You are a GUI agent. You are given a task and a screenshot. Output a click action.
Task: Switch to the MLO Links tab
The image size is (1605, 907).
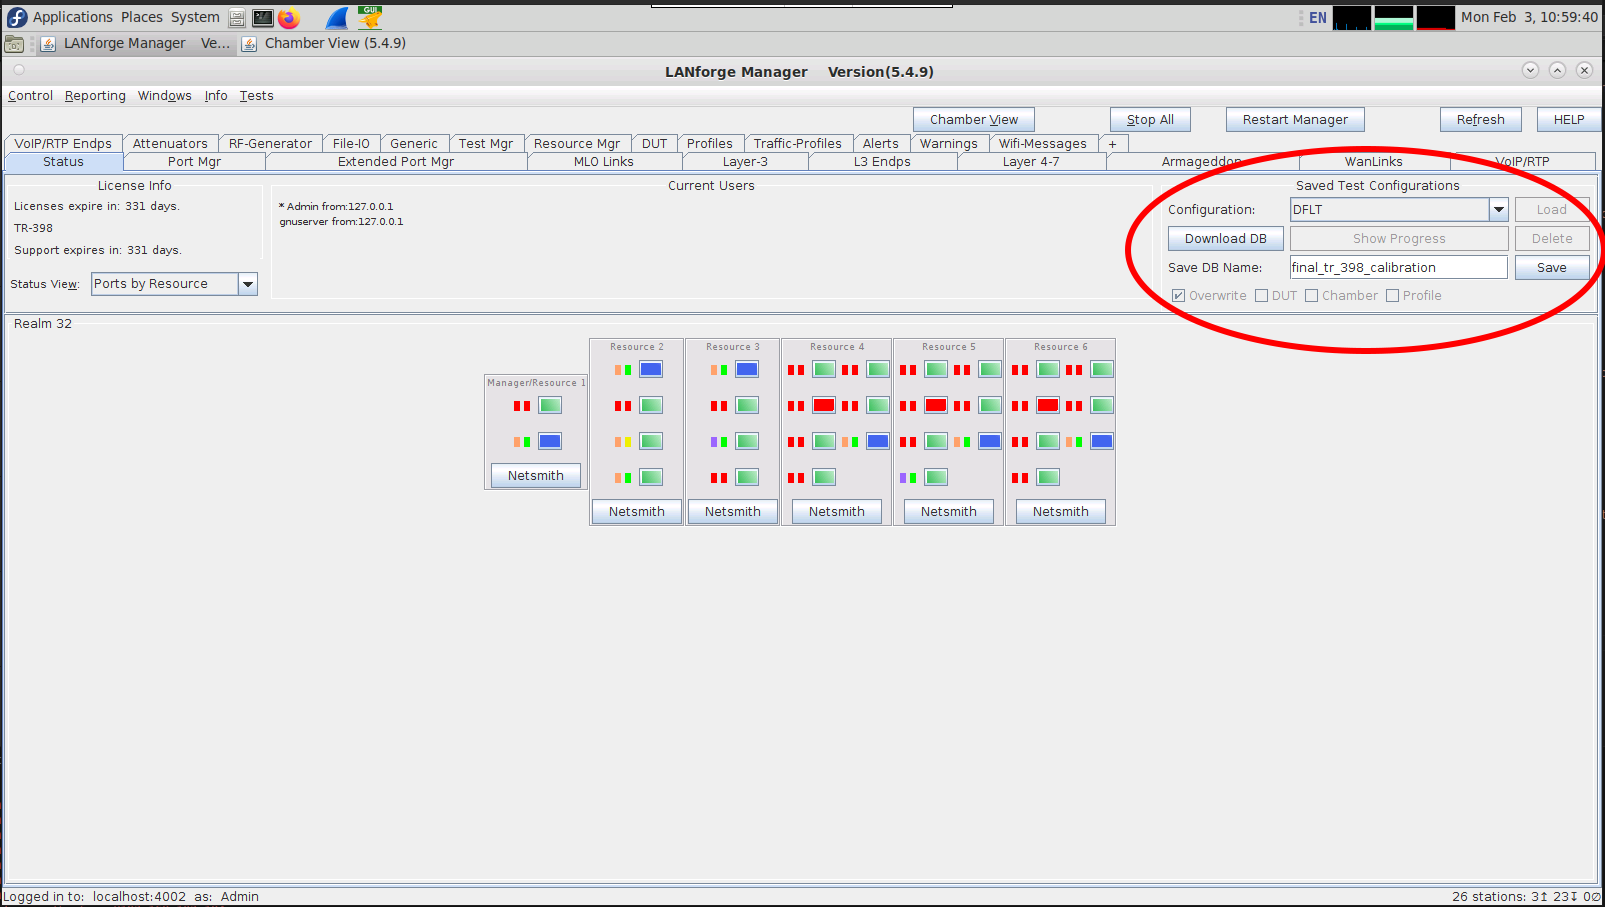point(604,162)
